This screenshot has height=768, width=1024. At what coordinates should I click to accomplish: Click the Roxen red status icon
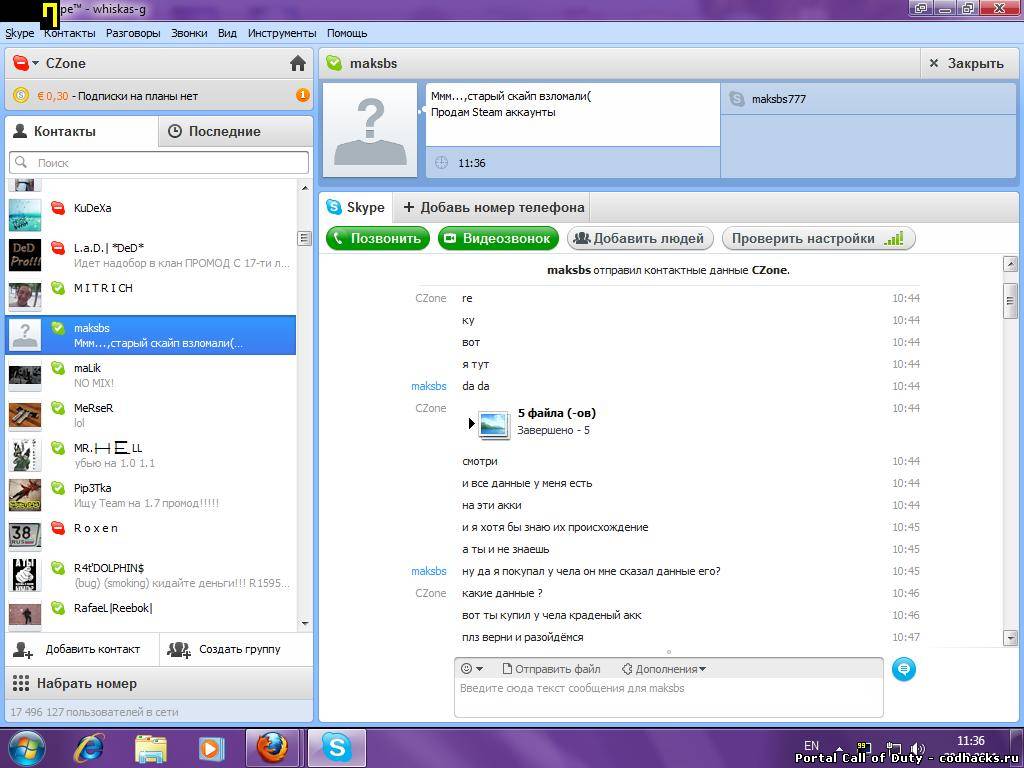pyautogui.click(x=58, y=528)
